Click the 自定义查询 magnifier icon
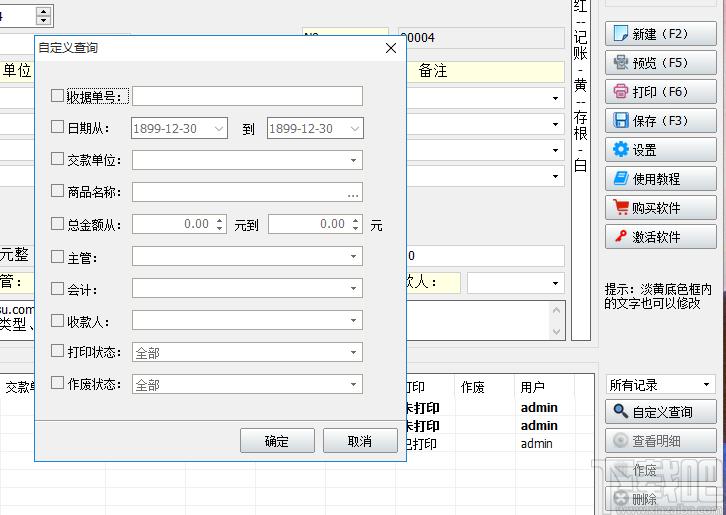The image size is (726, 515). click(x=621, y=411)
